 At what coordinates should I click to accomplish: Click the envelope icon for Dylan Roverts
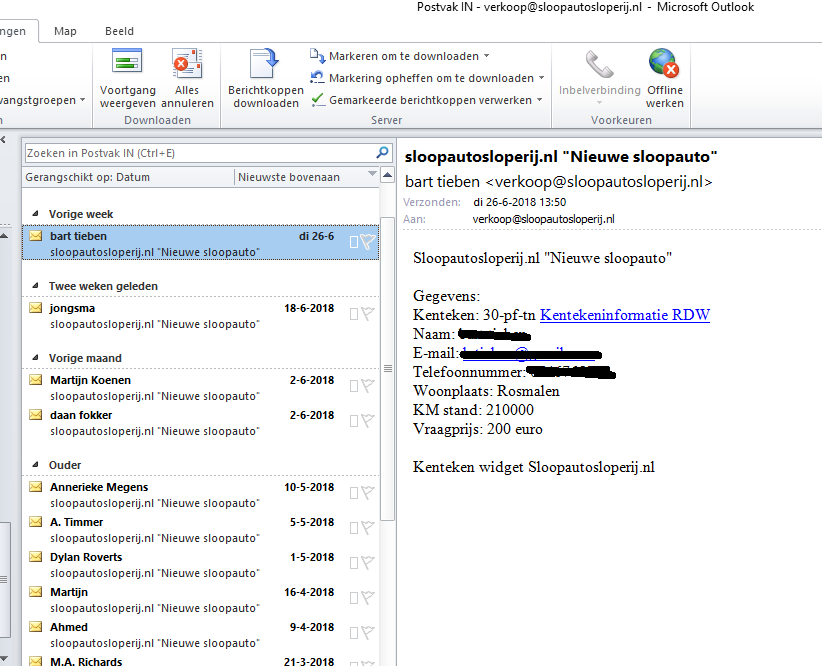[36, 557]
